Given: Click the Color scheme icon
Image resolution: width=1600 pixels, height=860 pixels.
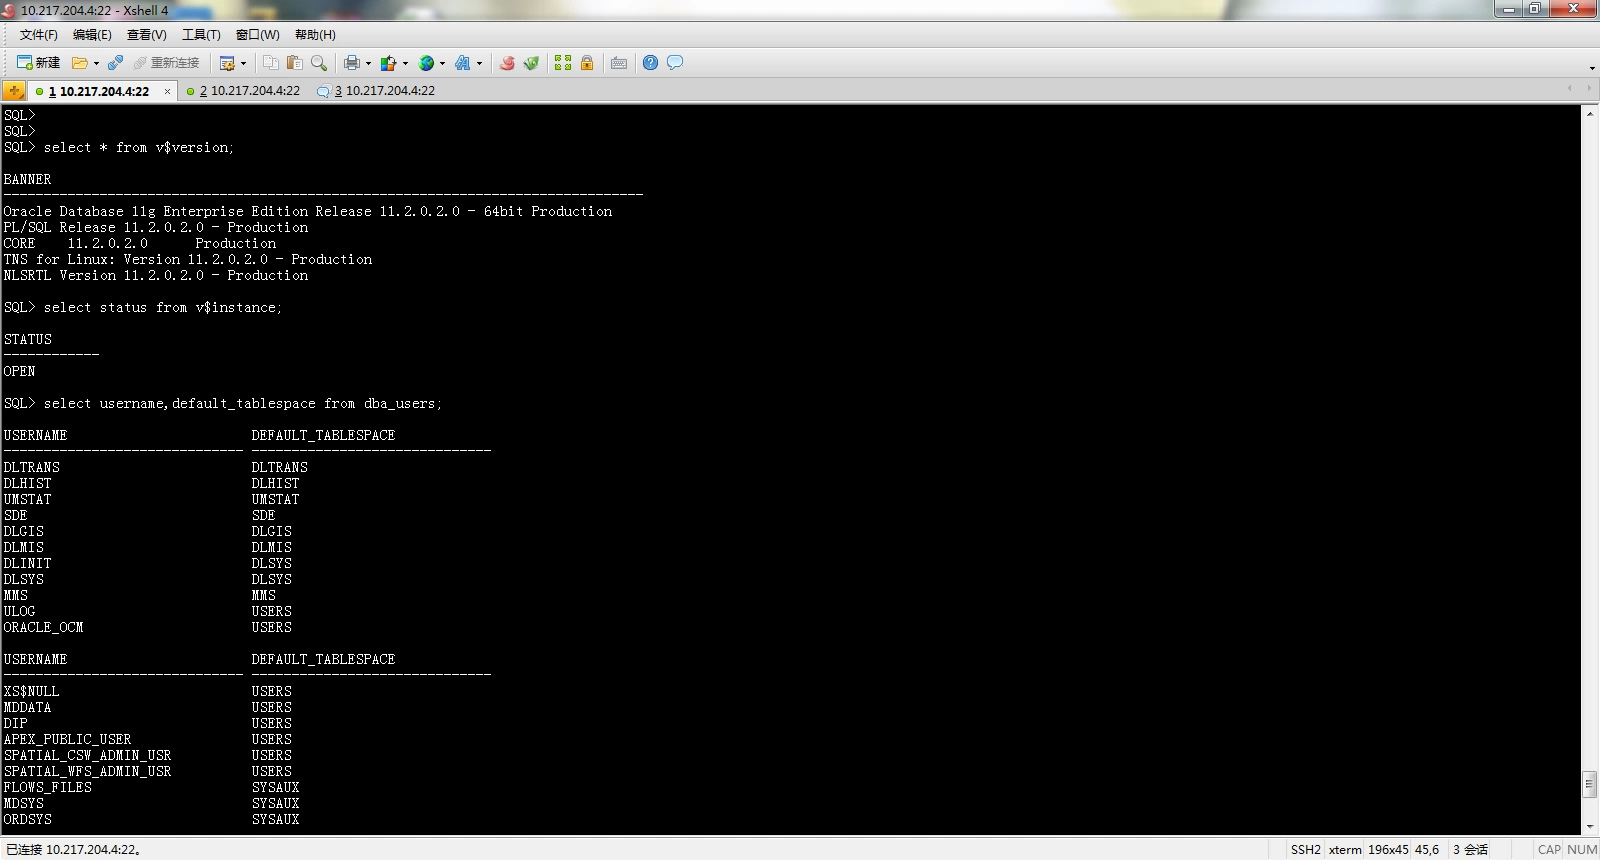Looking at the screenshot, I should [x=388, y=63].
